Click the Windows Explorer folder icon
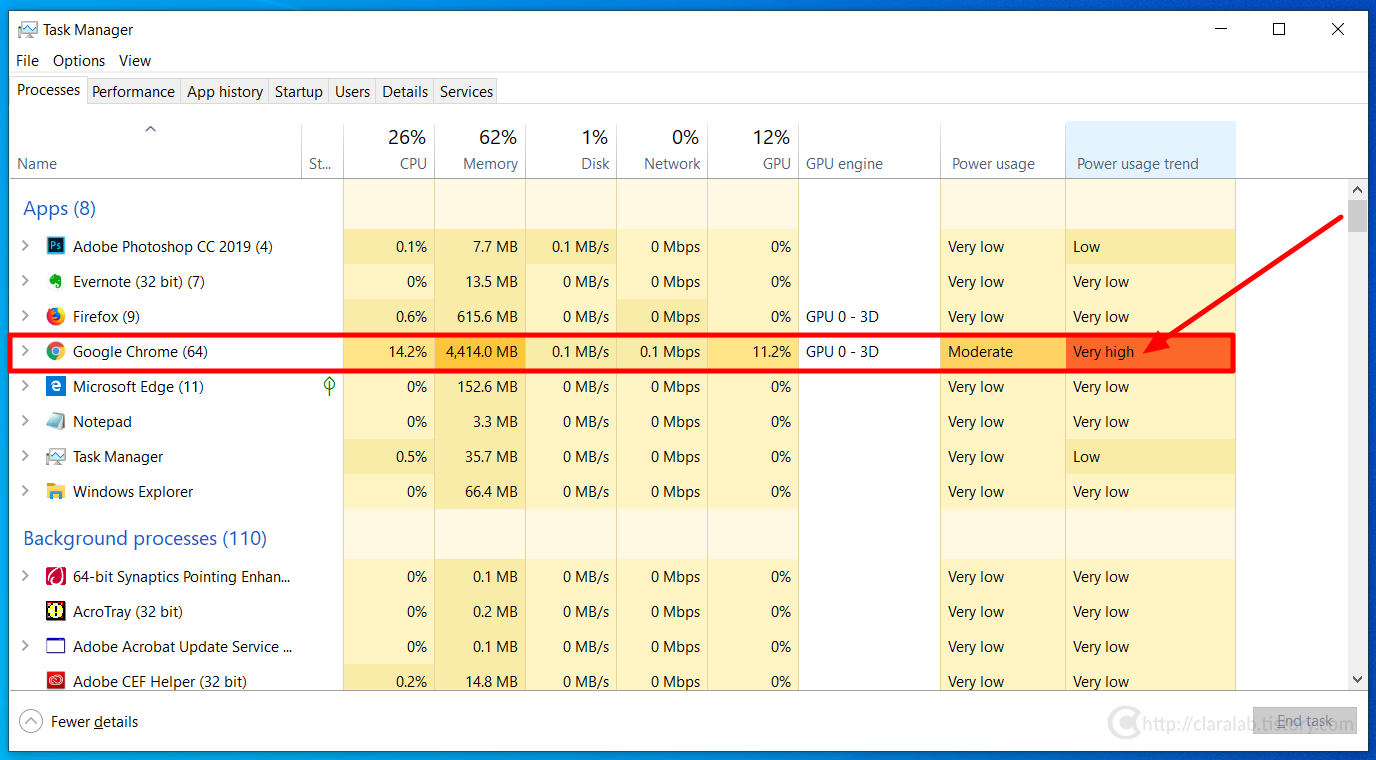The image size is (1376, 760). 56,491
